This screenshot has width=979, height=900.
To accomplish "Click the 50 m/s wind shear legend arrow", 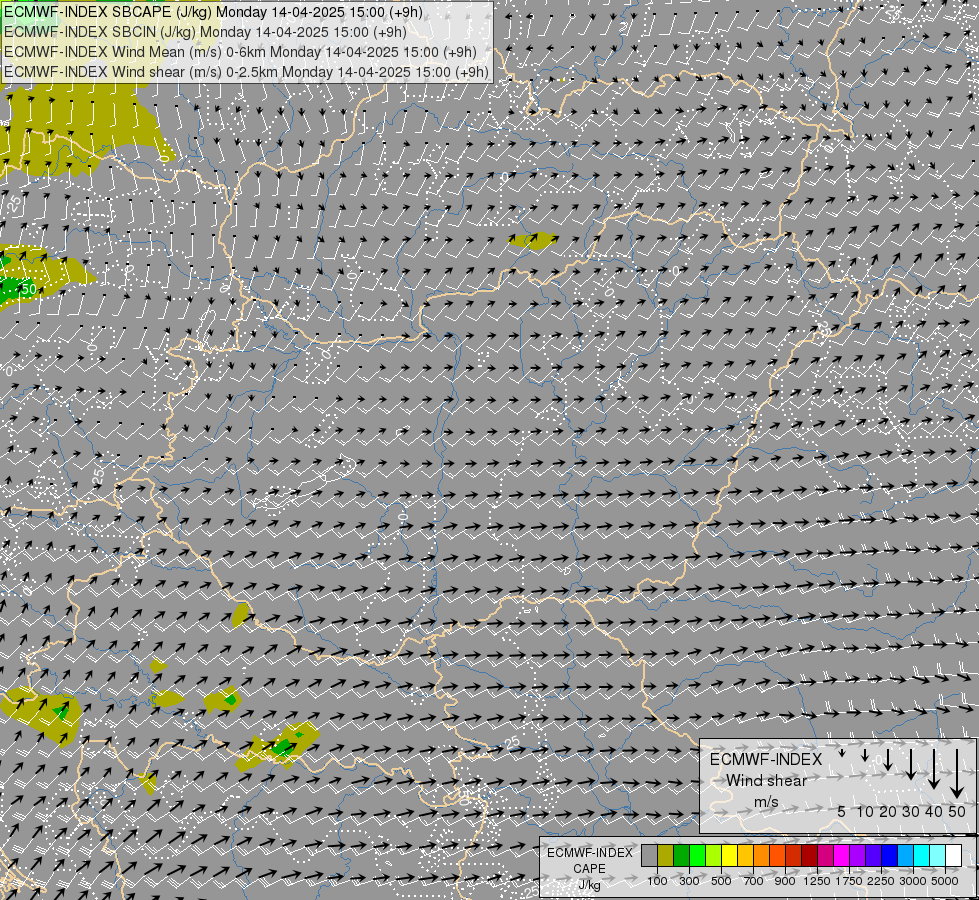I will click(x=957, y=773).
